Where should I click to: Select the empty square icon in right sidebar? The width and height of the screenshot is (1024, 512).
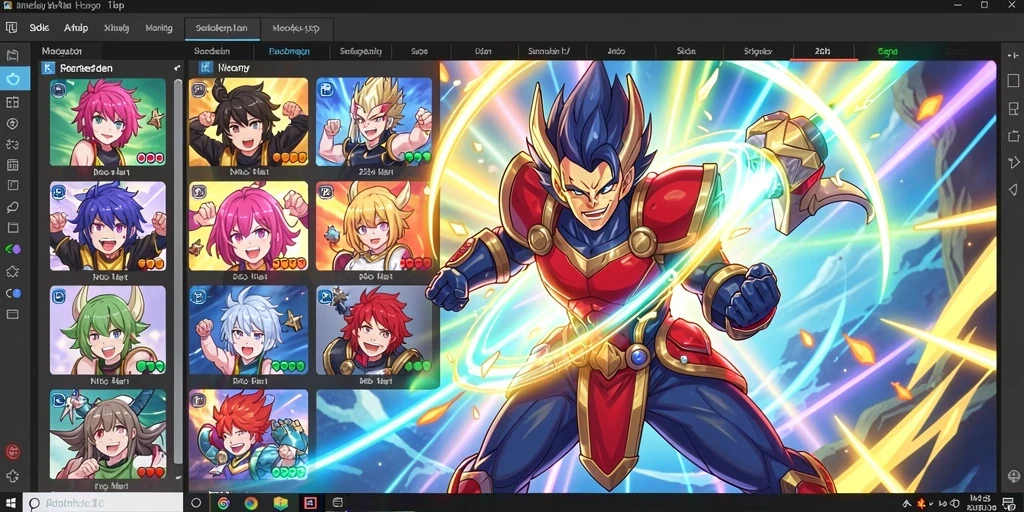pos(1013,80)
